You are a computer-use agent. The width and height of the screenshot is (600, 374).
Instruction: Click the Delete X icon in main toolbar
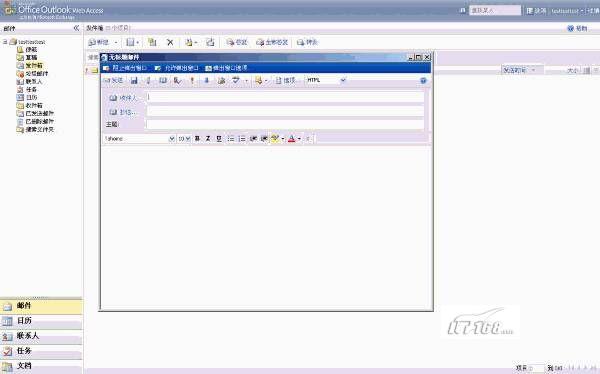(x=170, y=42)
